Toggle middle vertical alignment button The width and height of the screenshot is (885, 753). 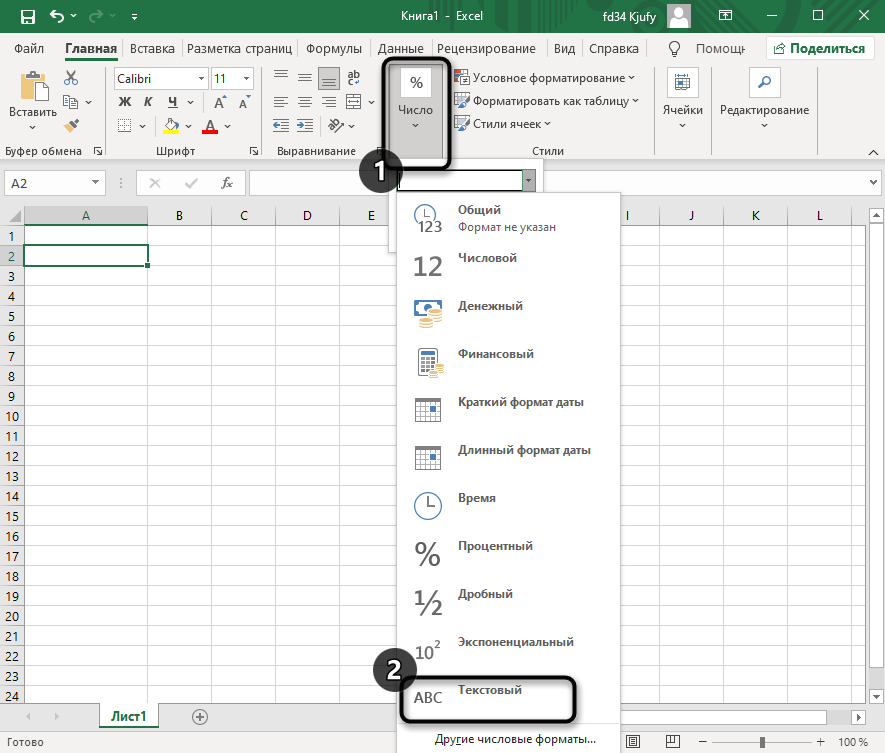click(x=304, y=78)
